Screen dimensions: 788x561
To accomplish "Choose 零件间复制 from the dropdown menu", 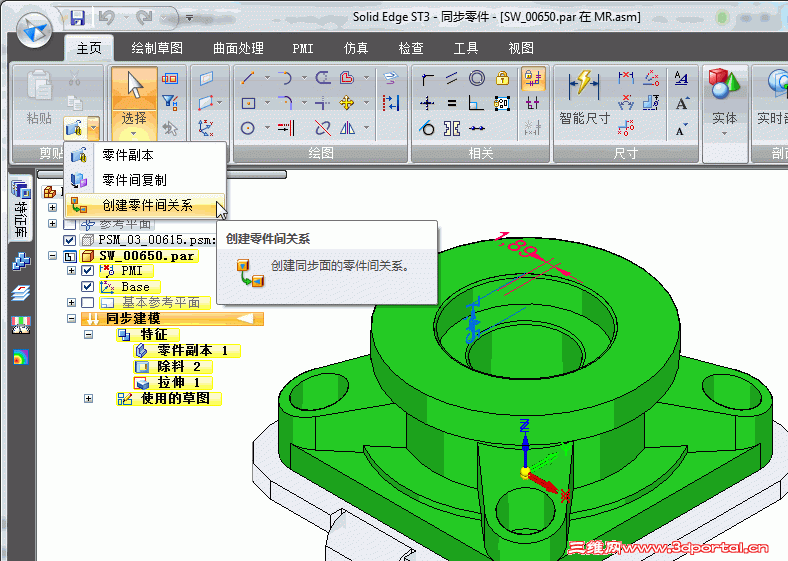I will 145,180.
